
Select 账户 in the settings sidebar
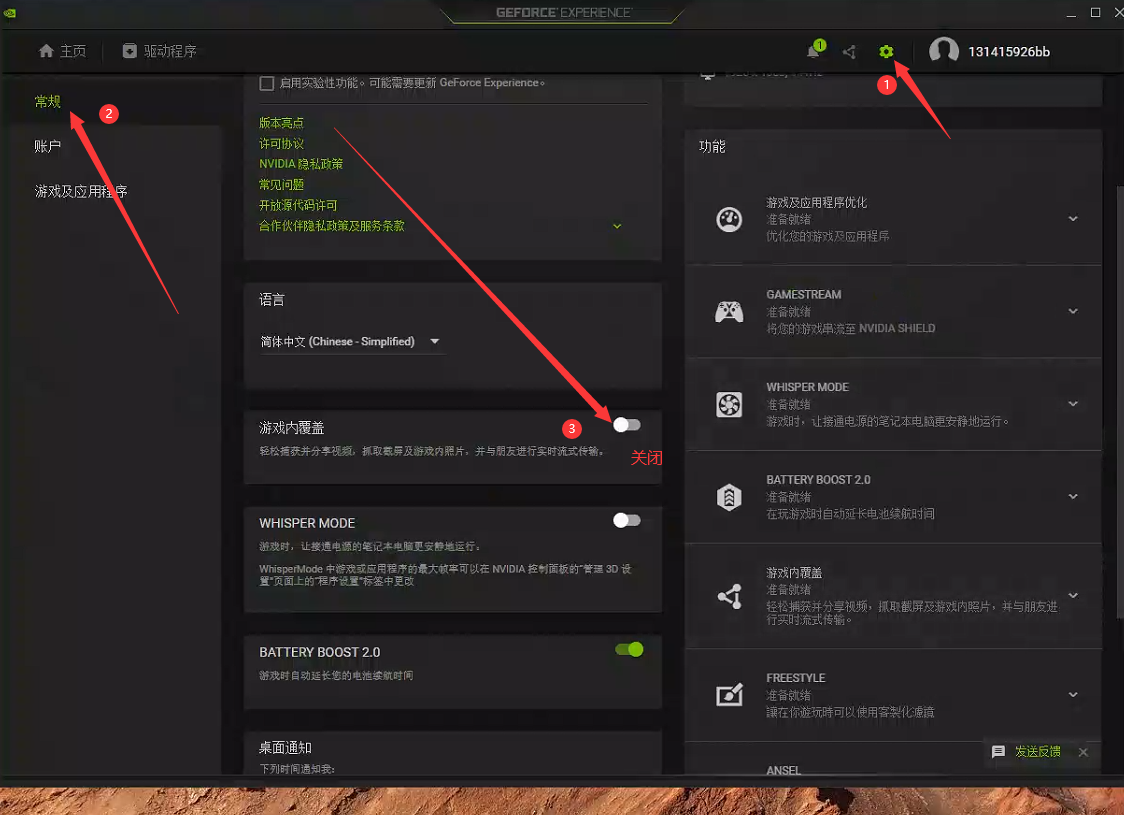click(x=47, y=146)
